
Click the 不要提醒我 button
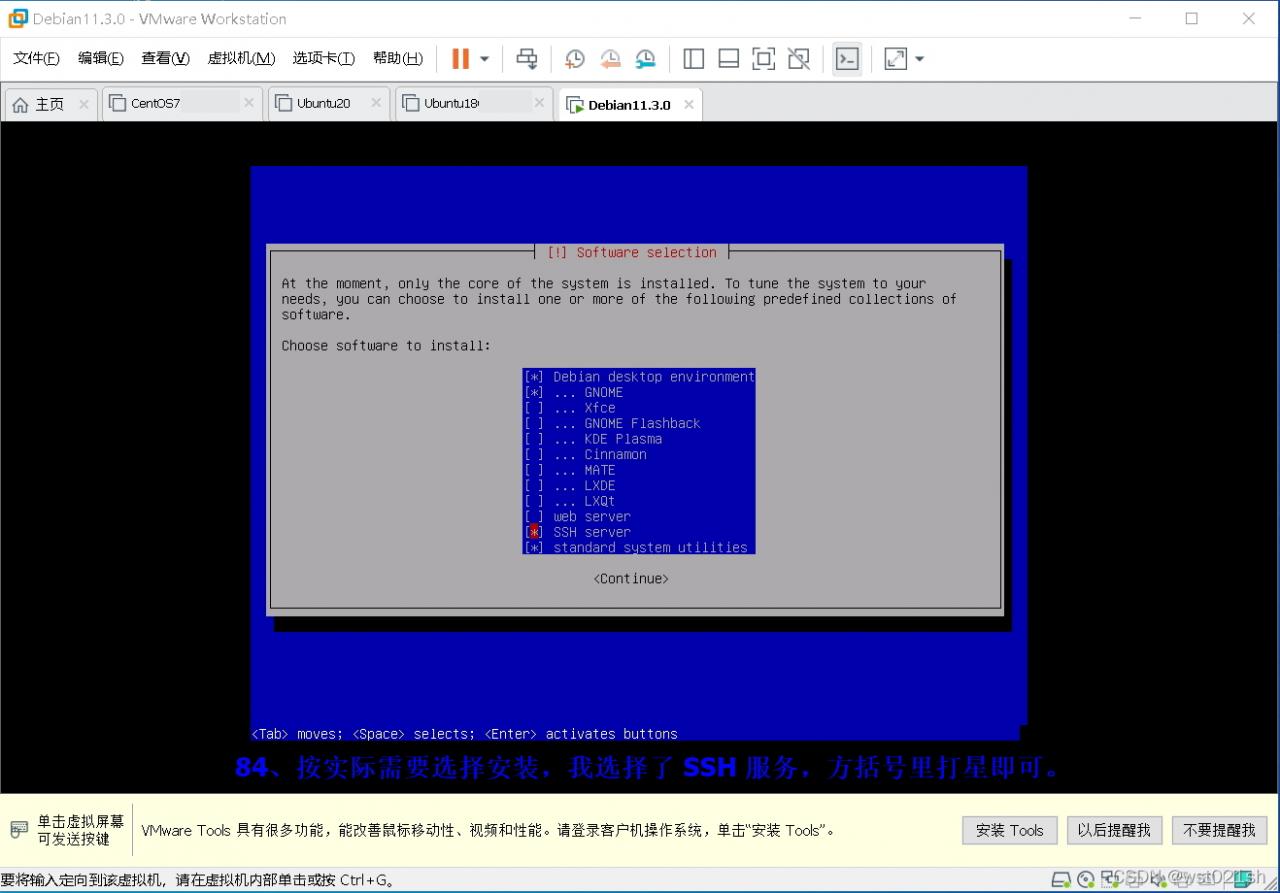pos(1219,830)
